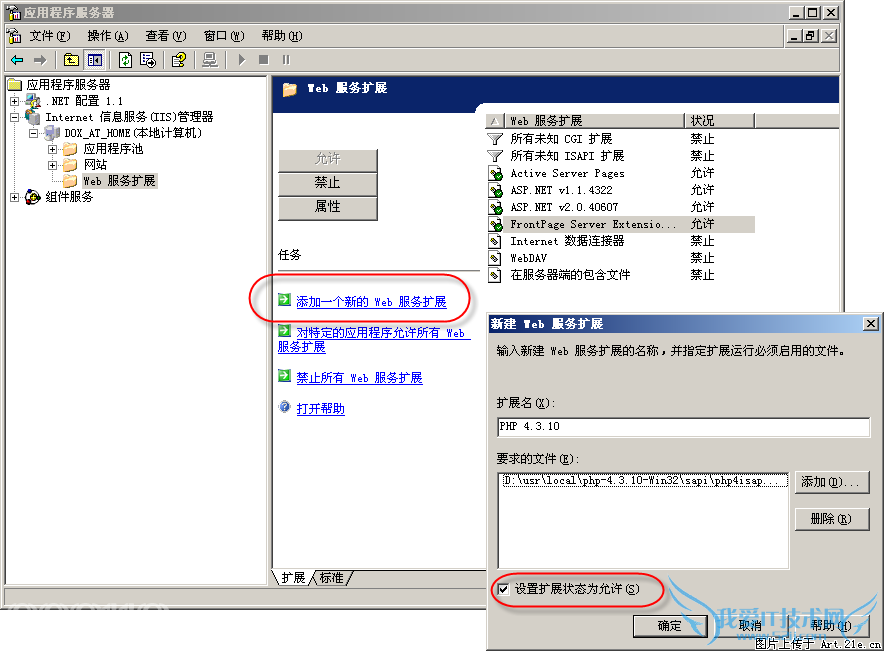Screen dimensions: 884x651
Task: Click the Back arrow toolbar icon
Action: pos(17,60)
